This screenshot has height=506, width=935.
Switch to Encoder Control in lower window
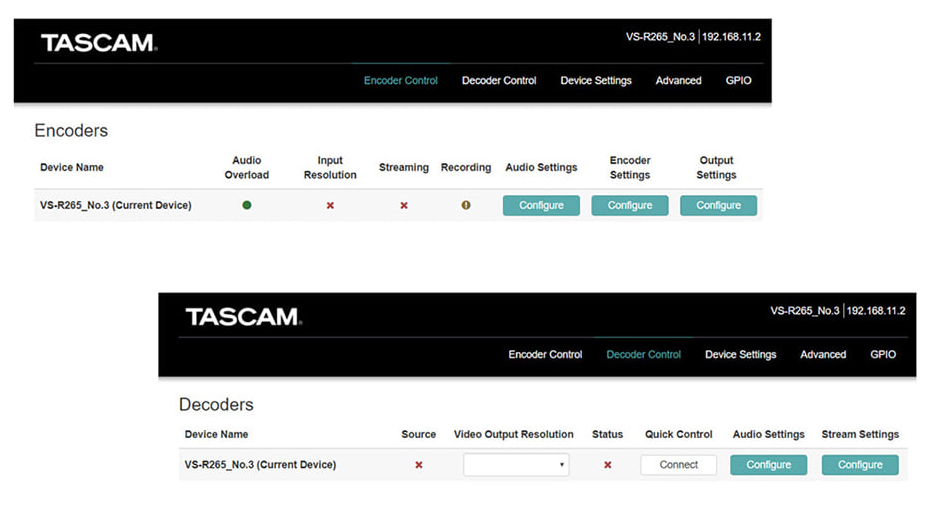click(x=545, y=355)
